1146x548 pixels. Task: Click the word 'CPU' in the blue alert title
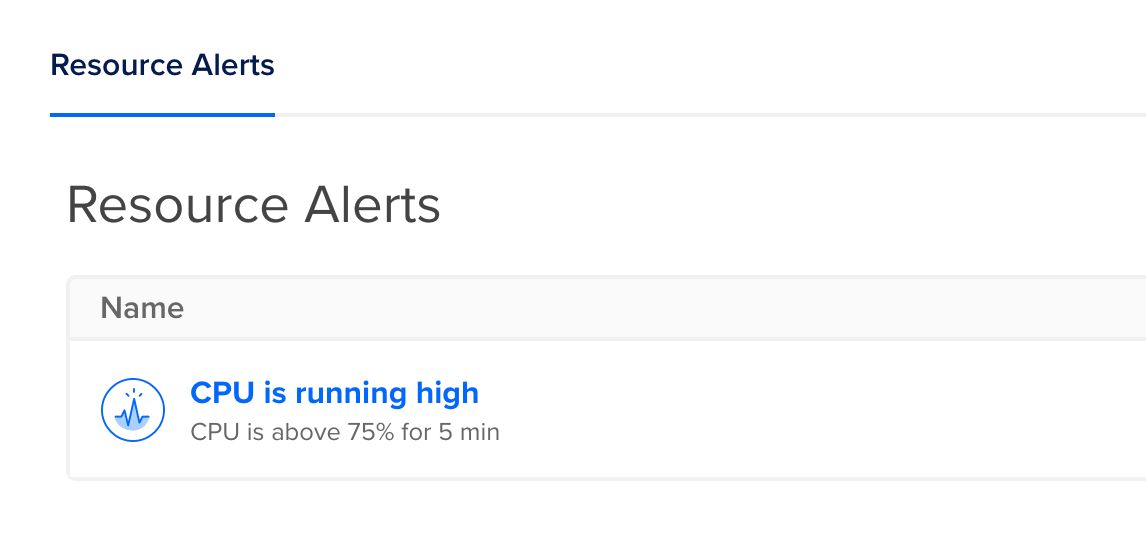coord(222,393)
